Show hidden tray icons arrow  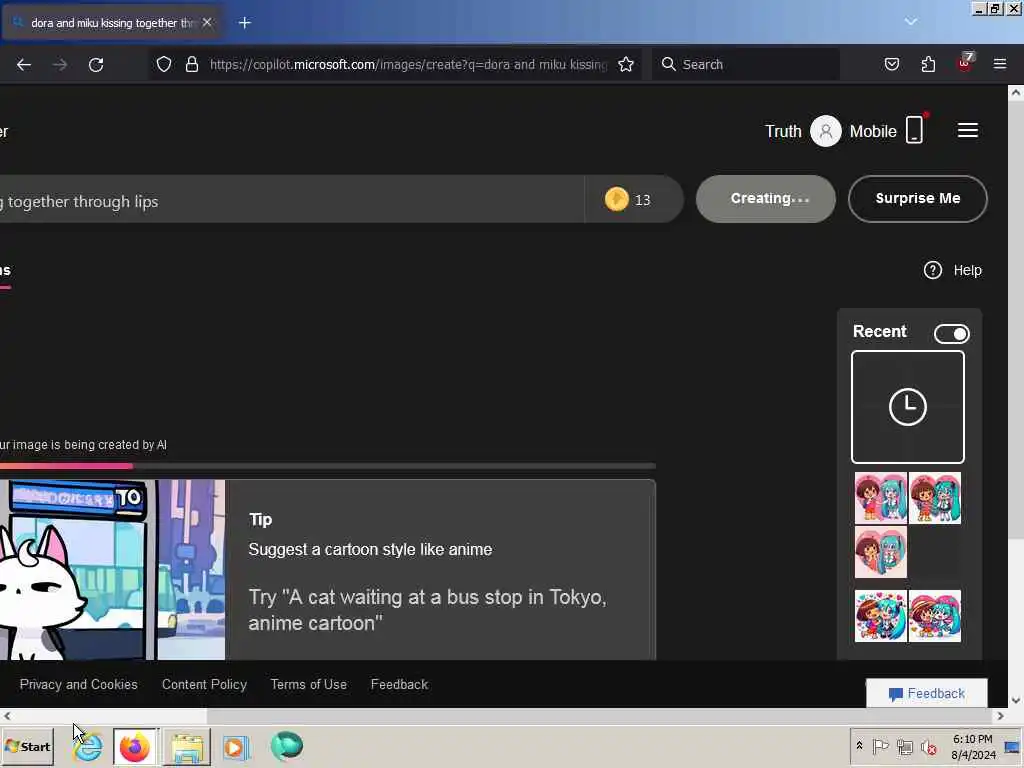point(859,746)
